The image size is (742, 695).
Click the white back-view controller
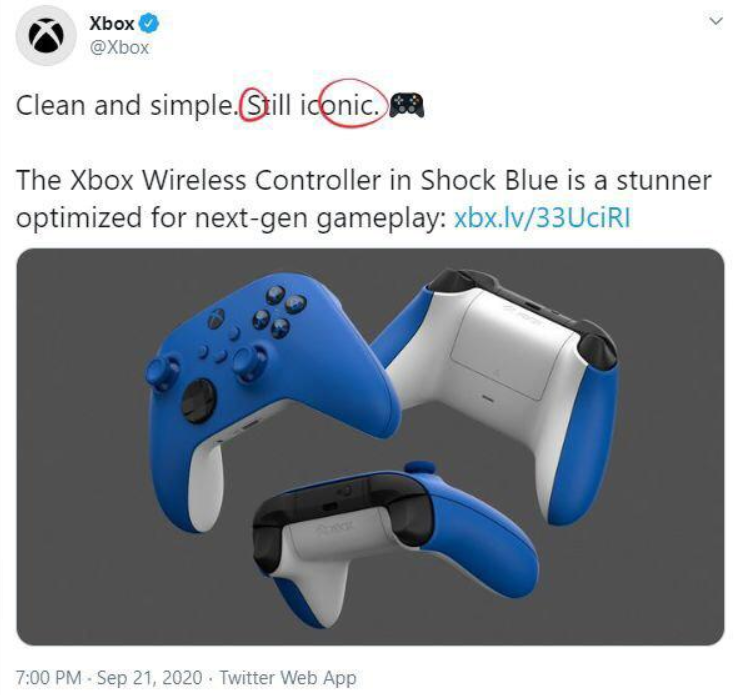pyautogui.click(x=502, y=393)
